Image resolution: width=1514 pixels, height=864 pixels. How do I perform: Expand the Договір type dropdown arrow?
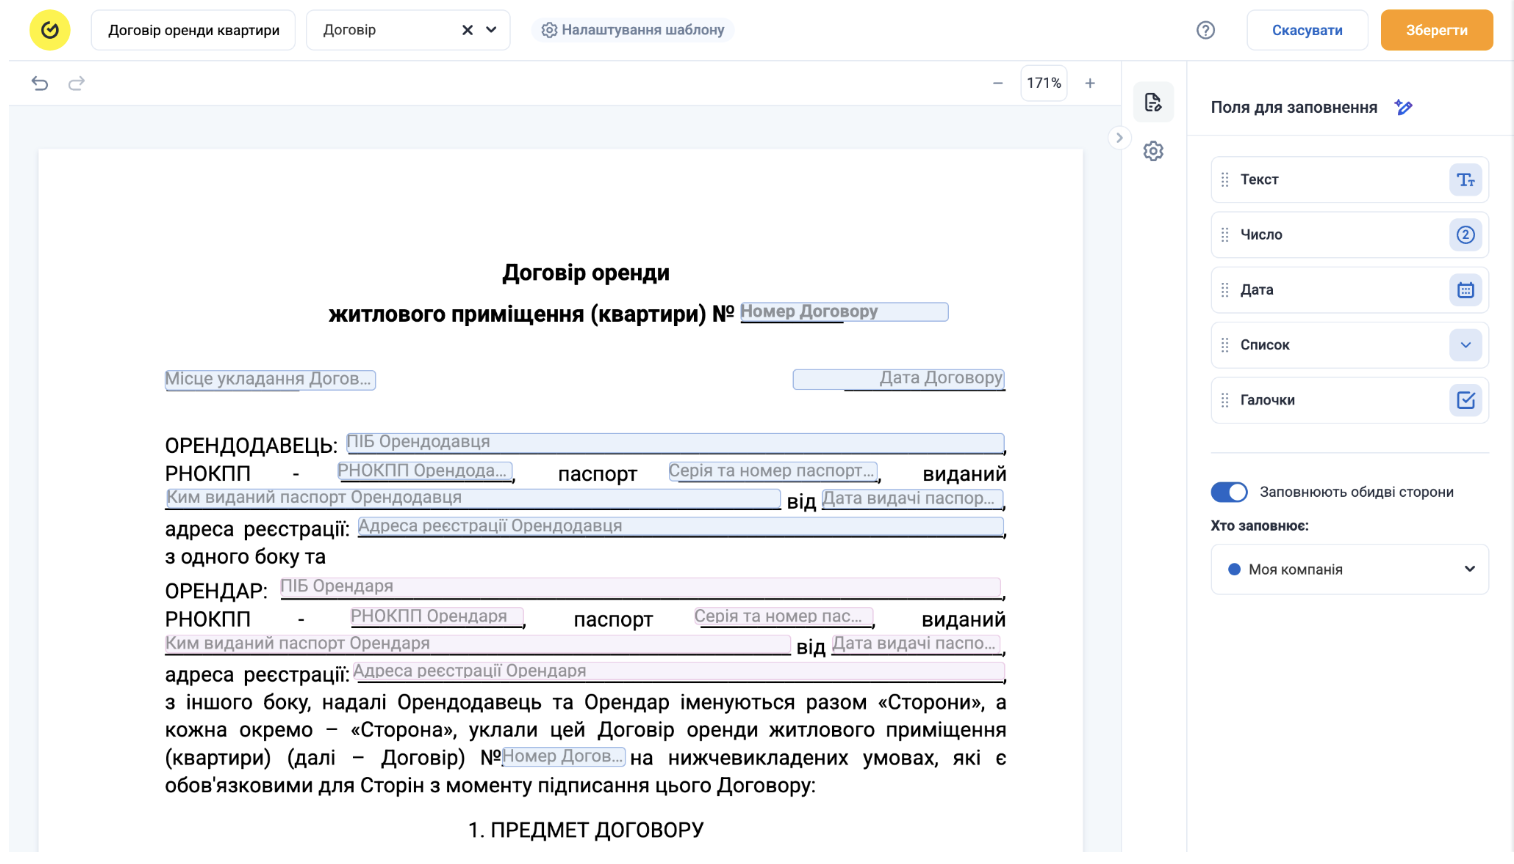point(491,30)
